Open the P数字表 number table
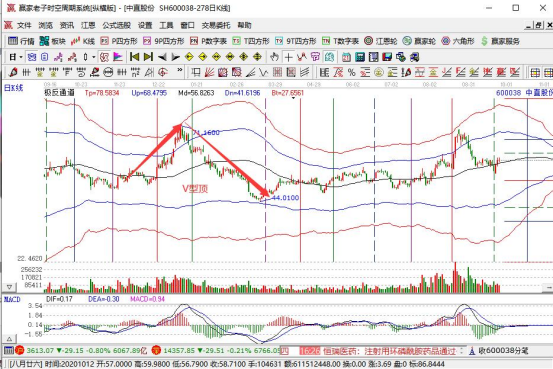 point(208,41)
